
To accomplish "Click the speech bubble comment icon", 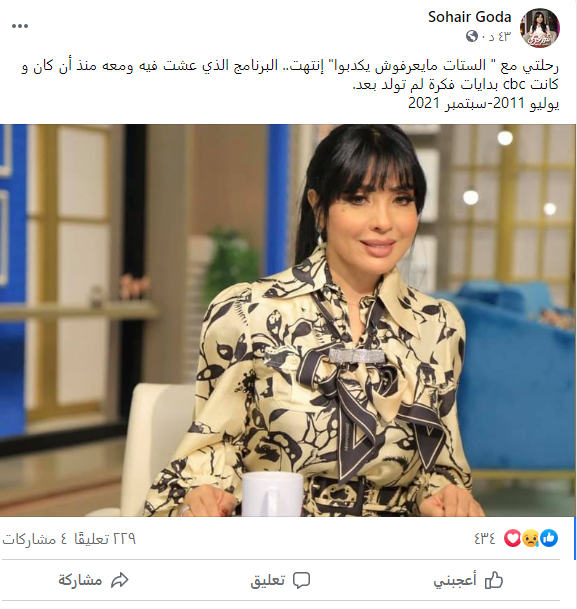I will pos(301,580).
